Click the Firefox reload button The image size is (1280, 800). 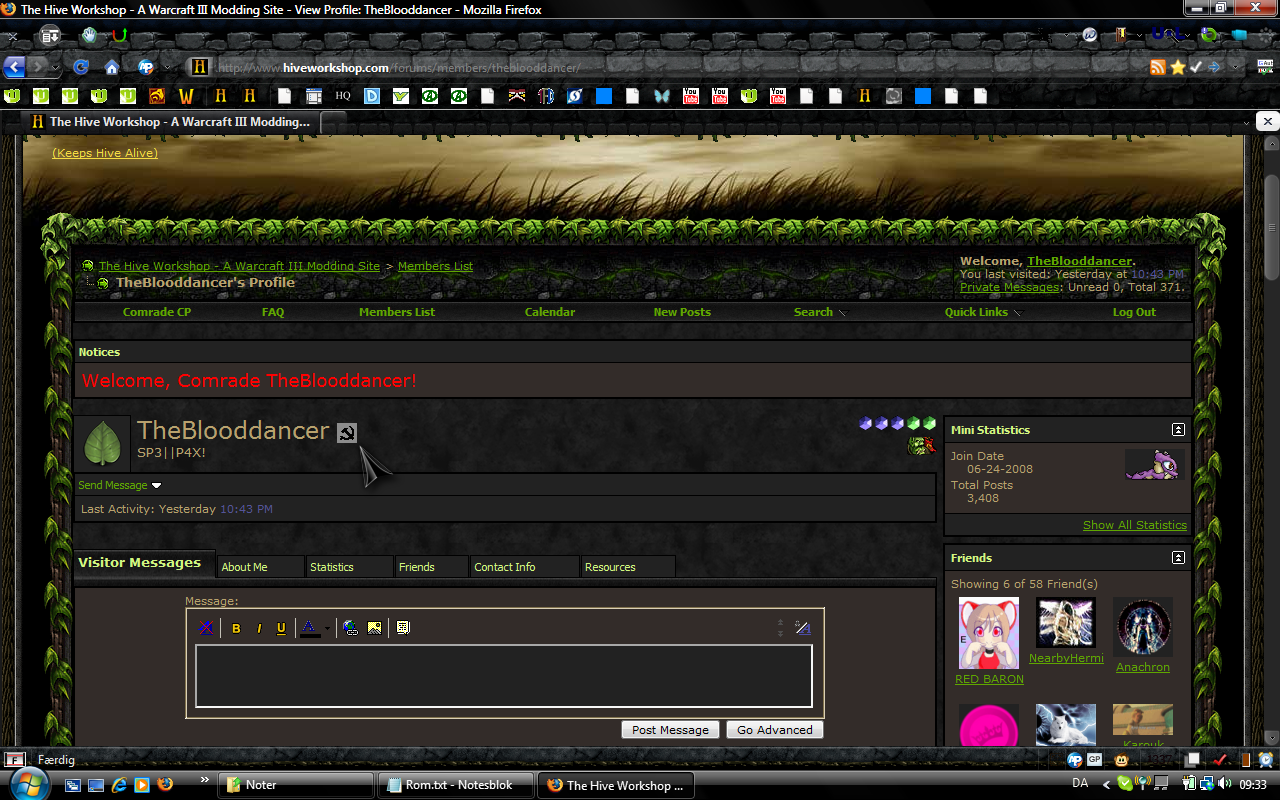81,67
